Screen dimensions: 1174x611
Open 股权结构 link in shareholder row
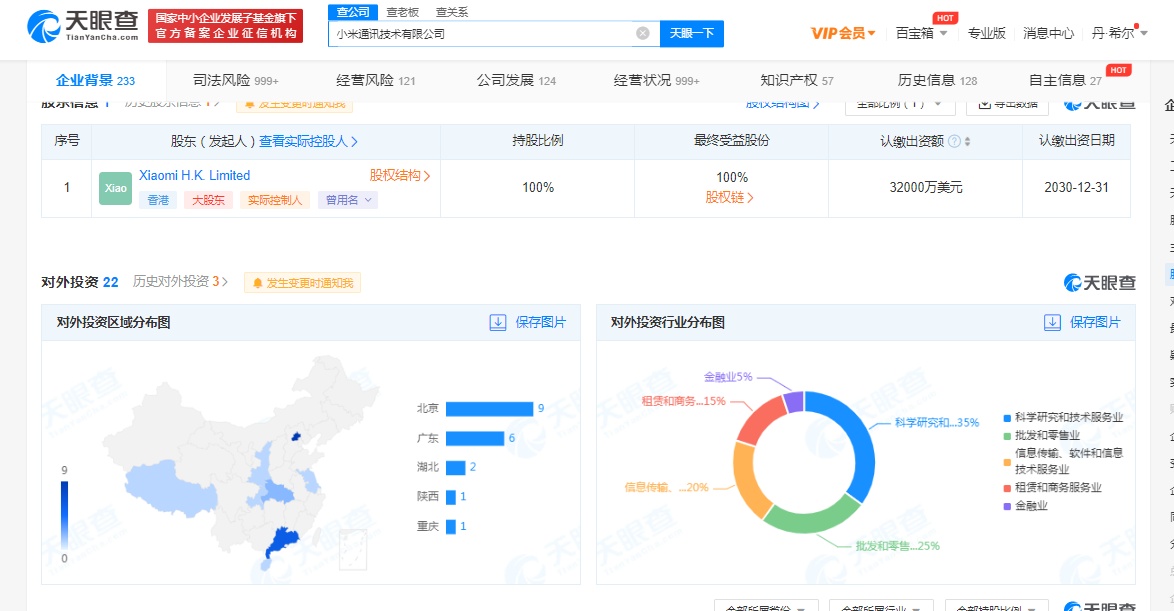(x=400, y=175)
